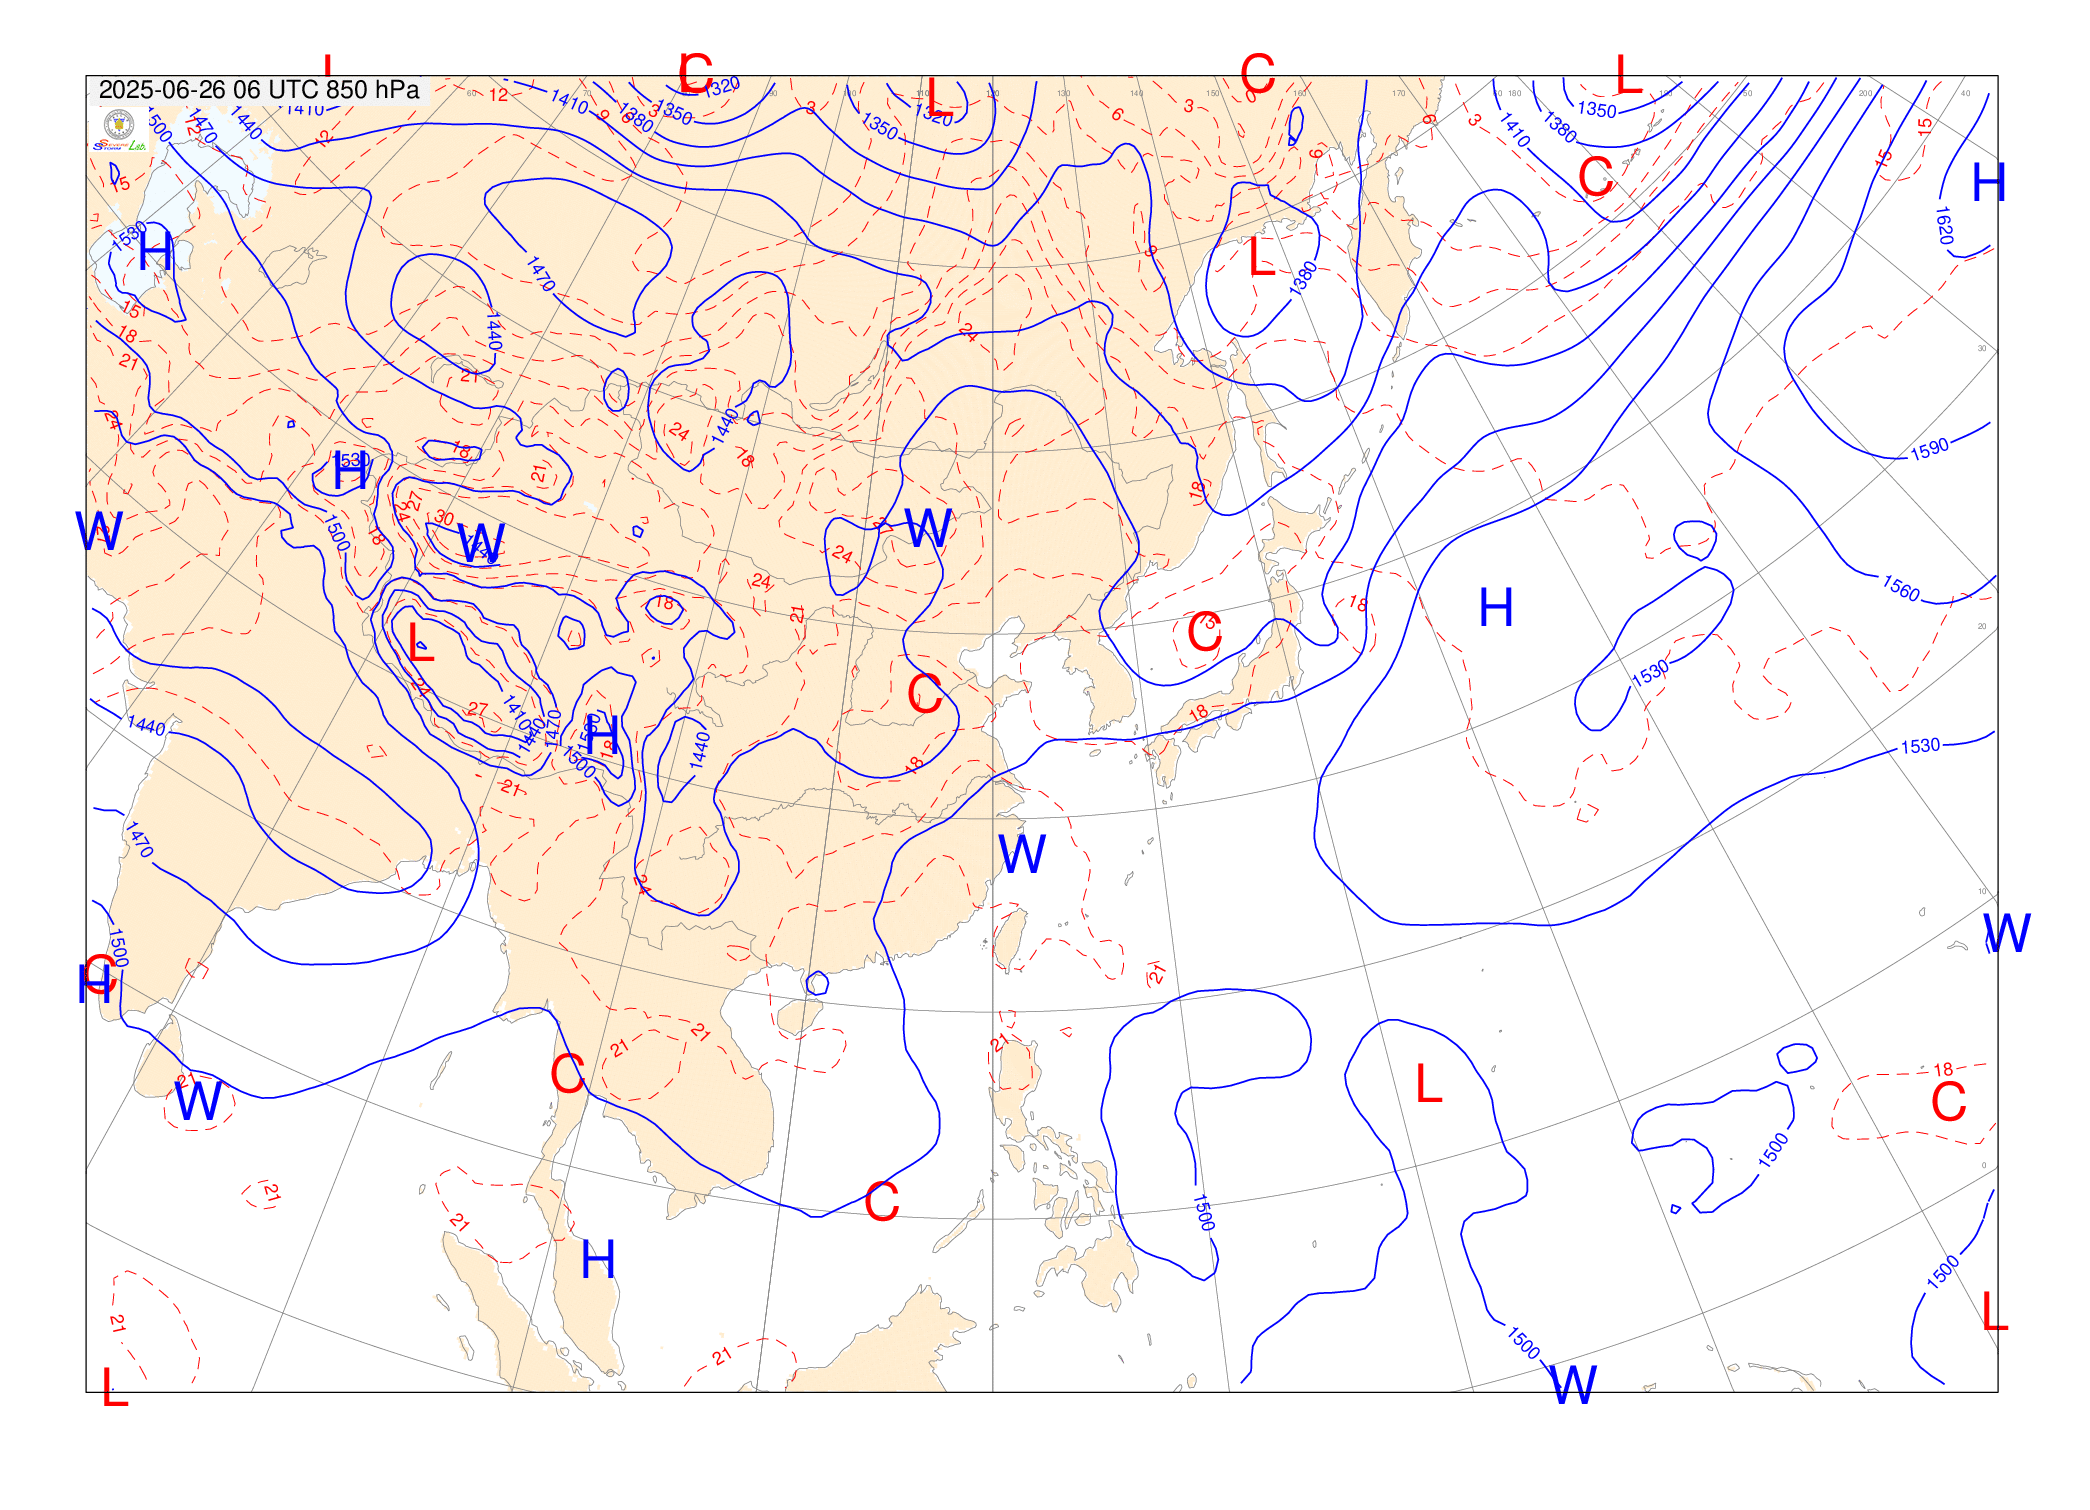Select the blue W on the right map border
Screen dimensions: 2090x1510
pyautogui.click(x=2007, y=933)
